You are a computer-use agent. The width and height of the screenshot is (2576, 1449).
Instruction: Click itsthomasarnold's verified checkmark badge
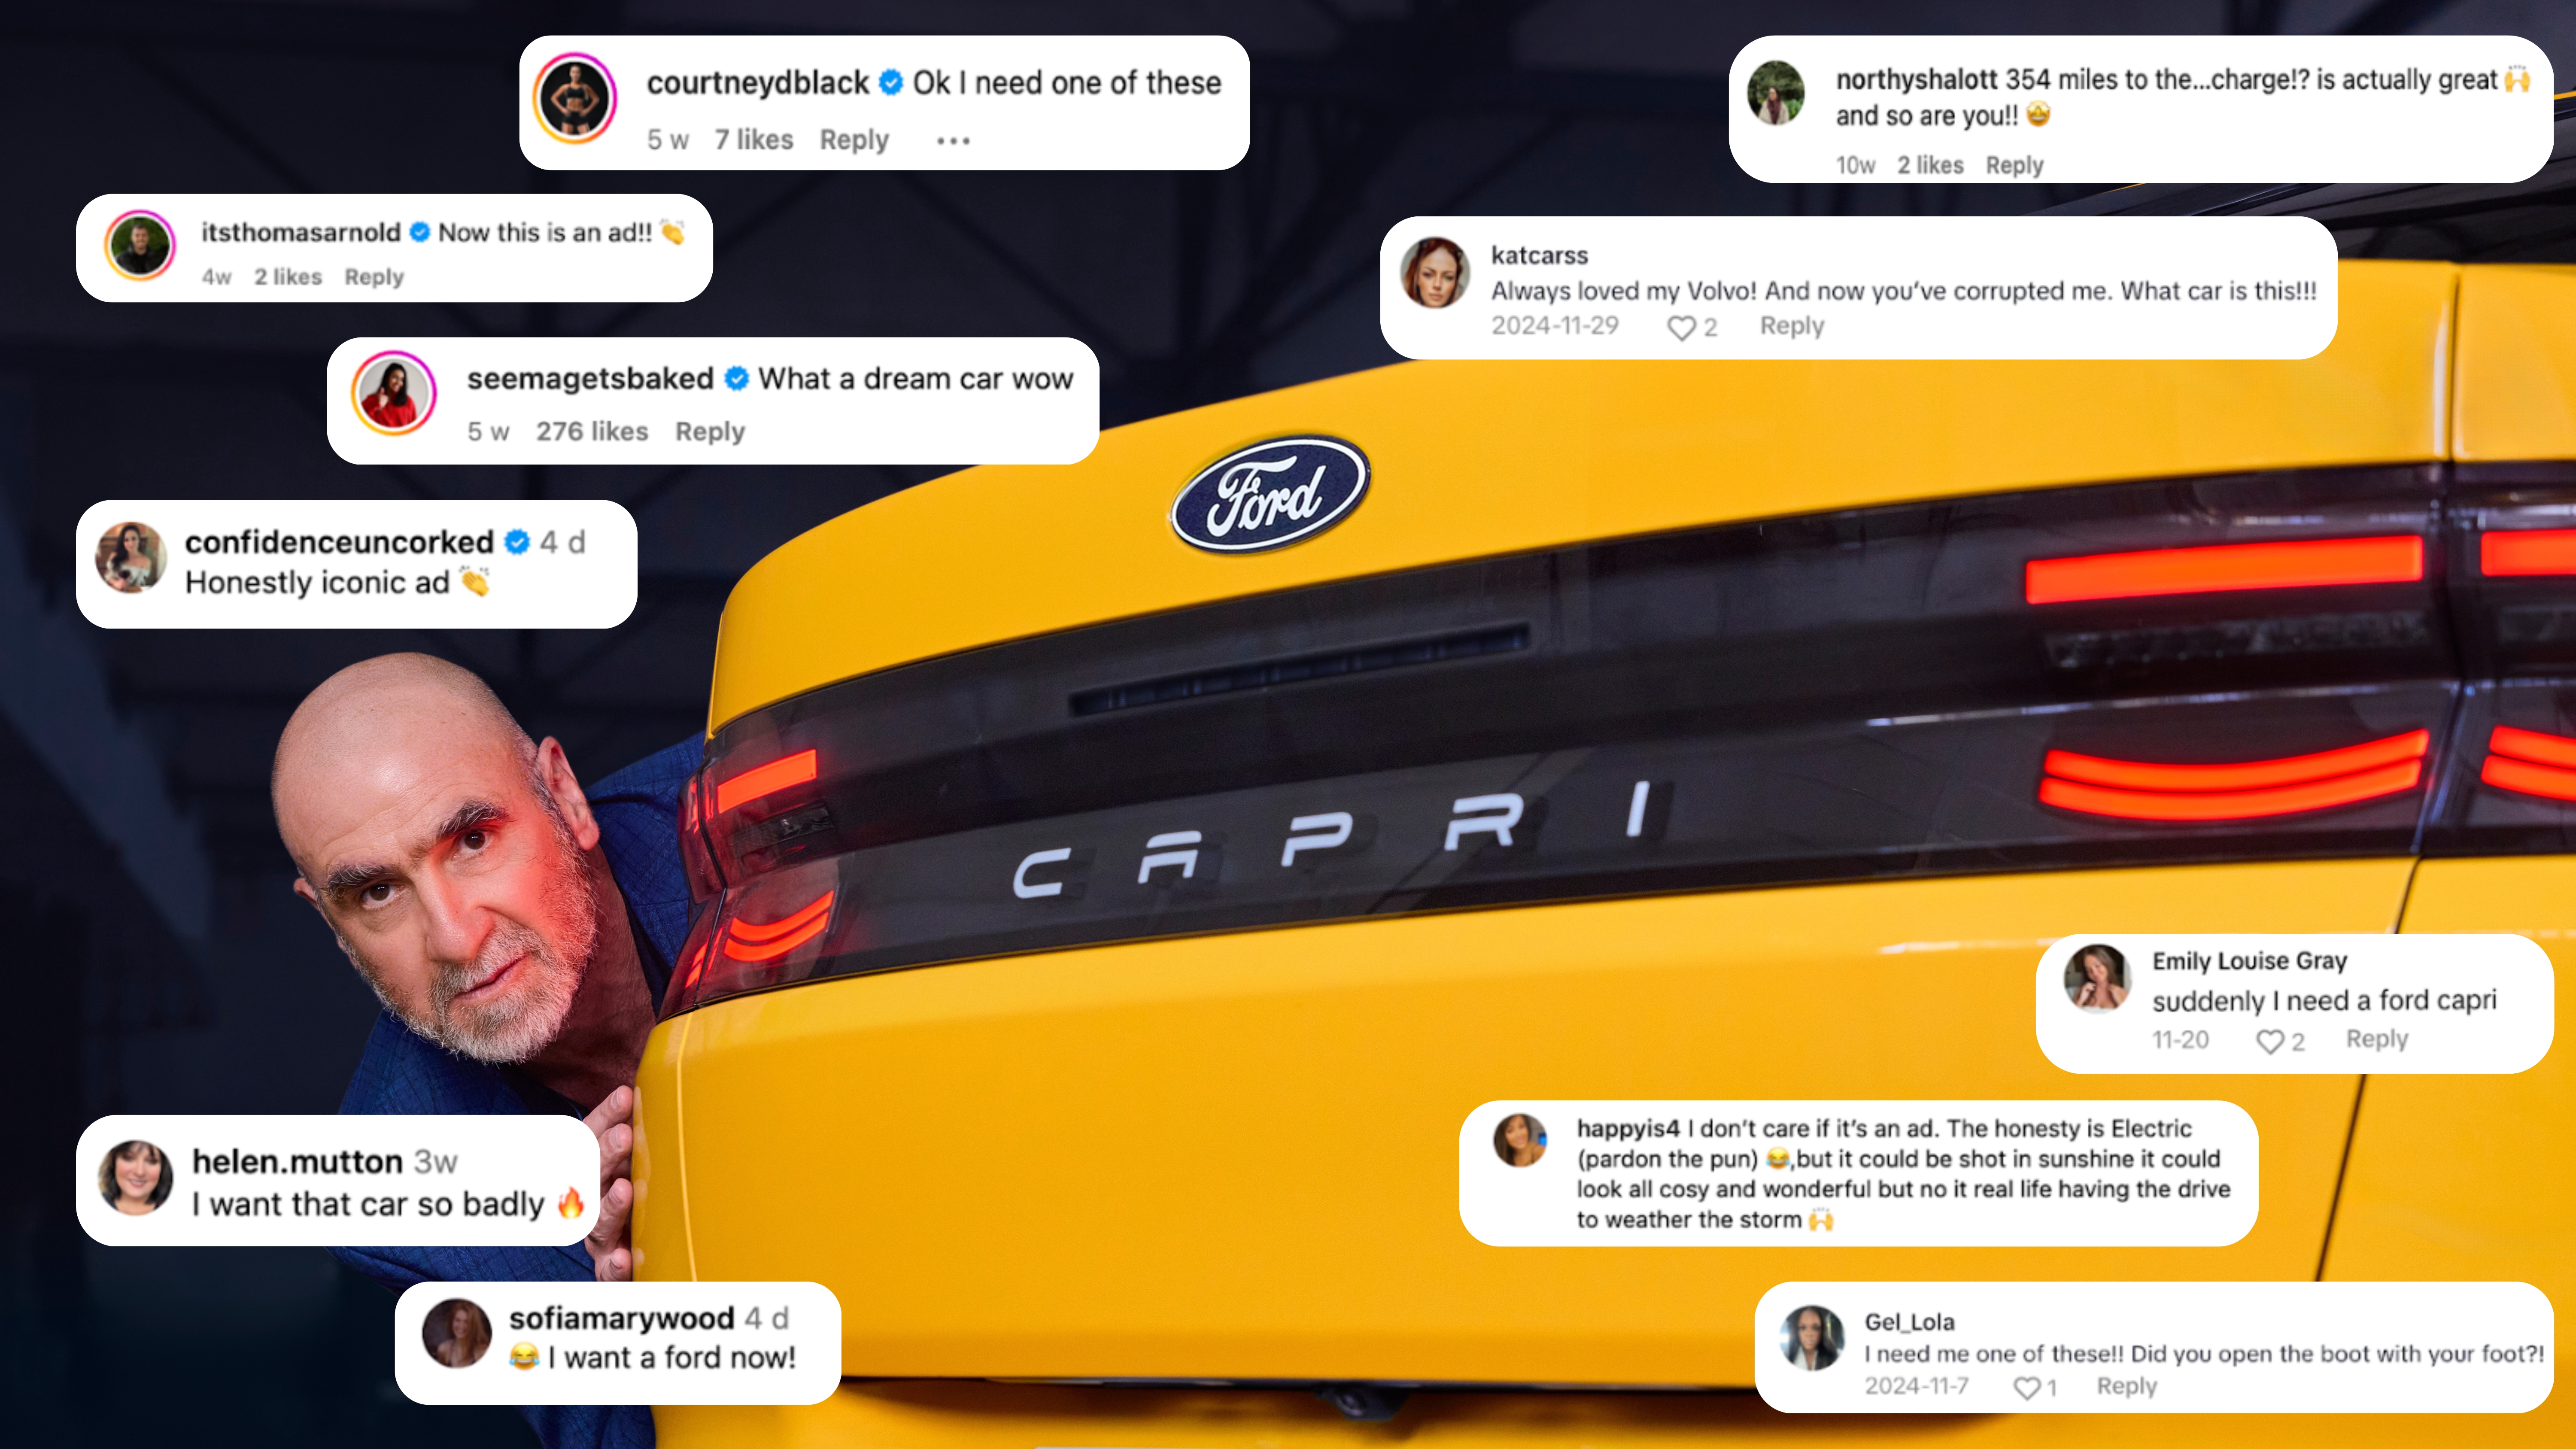420,232
